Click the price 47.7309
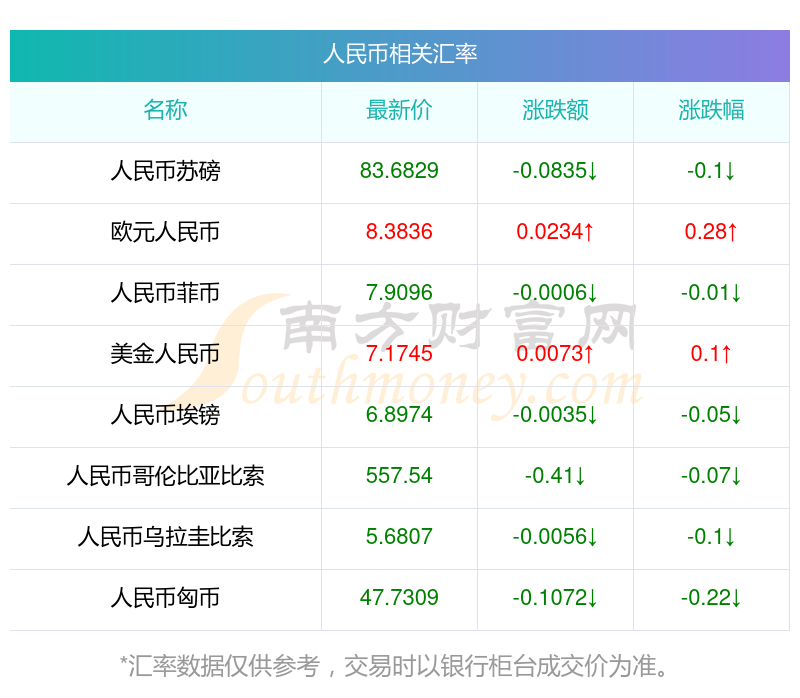 (x=399, y=598)
